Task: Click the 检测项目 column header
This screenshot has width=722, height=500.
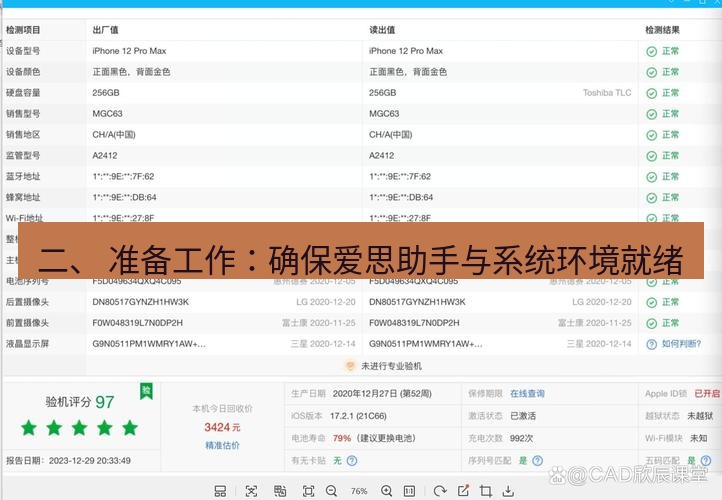Action: [x=23, y=30]
